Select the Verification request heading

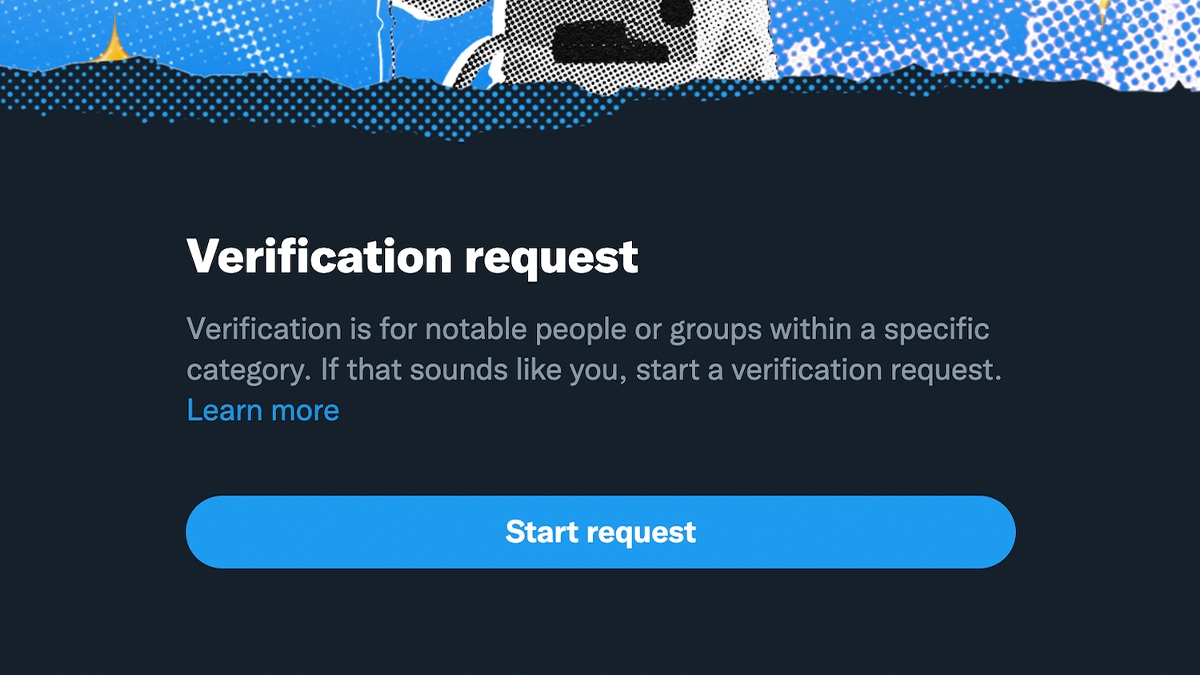(412, 258)
